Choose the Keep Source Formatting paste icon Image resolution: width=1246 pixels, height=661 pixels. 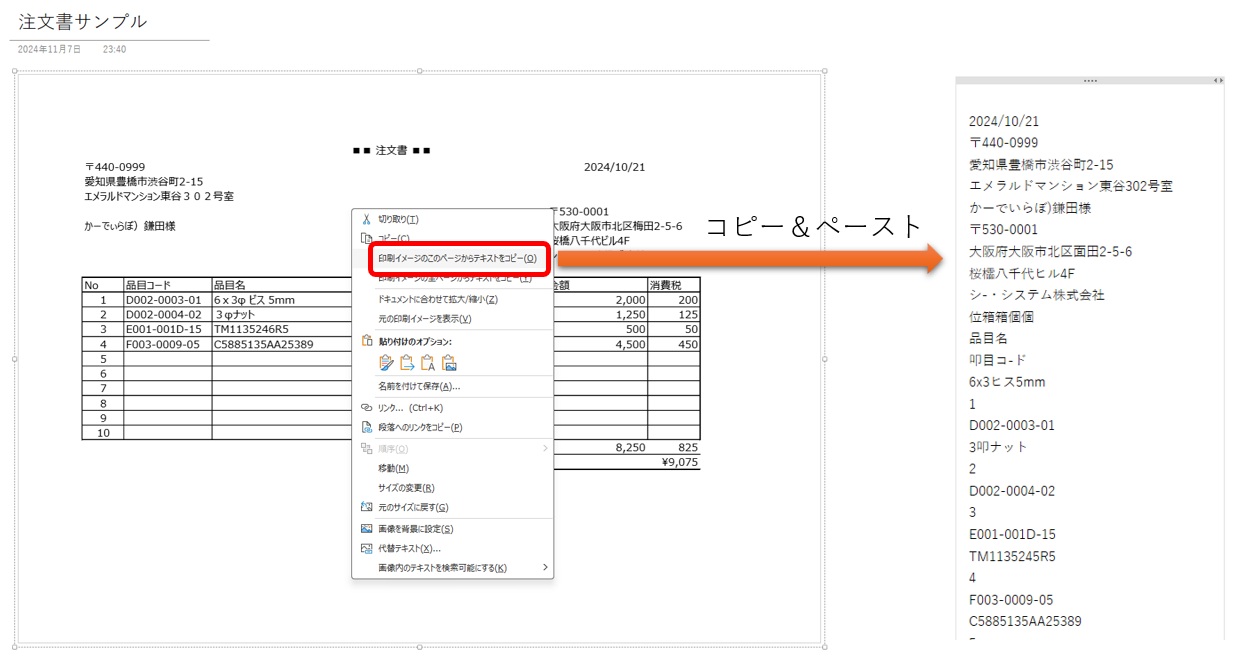[387, 363]
